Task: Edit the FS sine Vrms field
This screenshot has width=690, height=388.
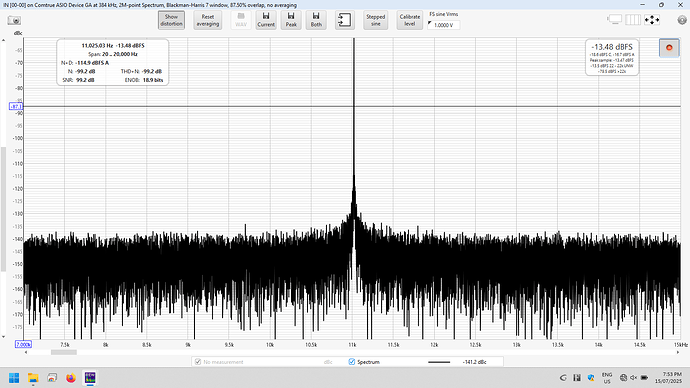Action: tap(444, 25)
